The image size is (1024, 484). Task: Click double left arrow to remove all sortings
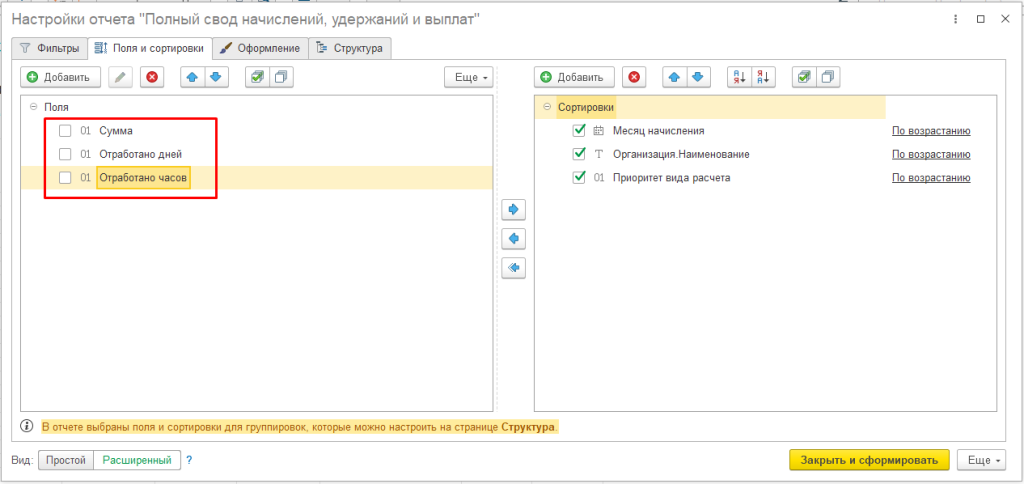click(x=514, y=268)
